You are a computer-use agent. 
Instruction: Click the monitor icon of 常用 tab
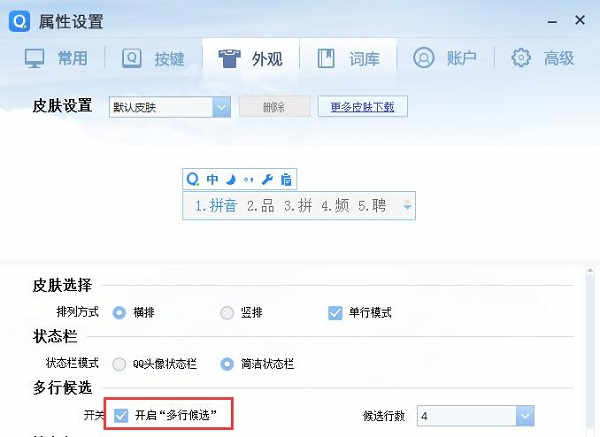click(34, 59)
